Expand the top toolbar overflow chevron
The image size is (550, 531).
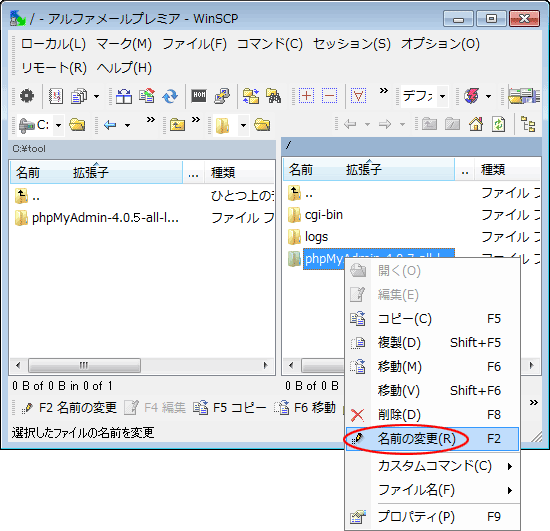384,91
